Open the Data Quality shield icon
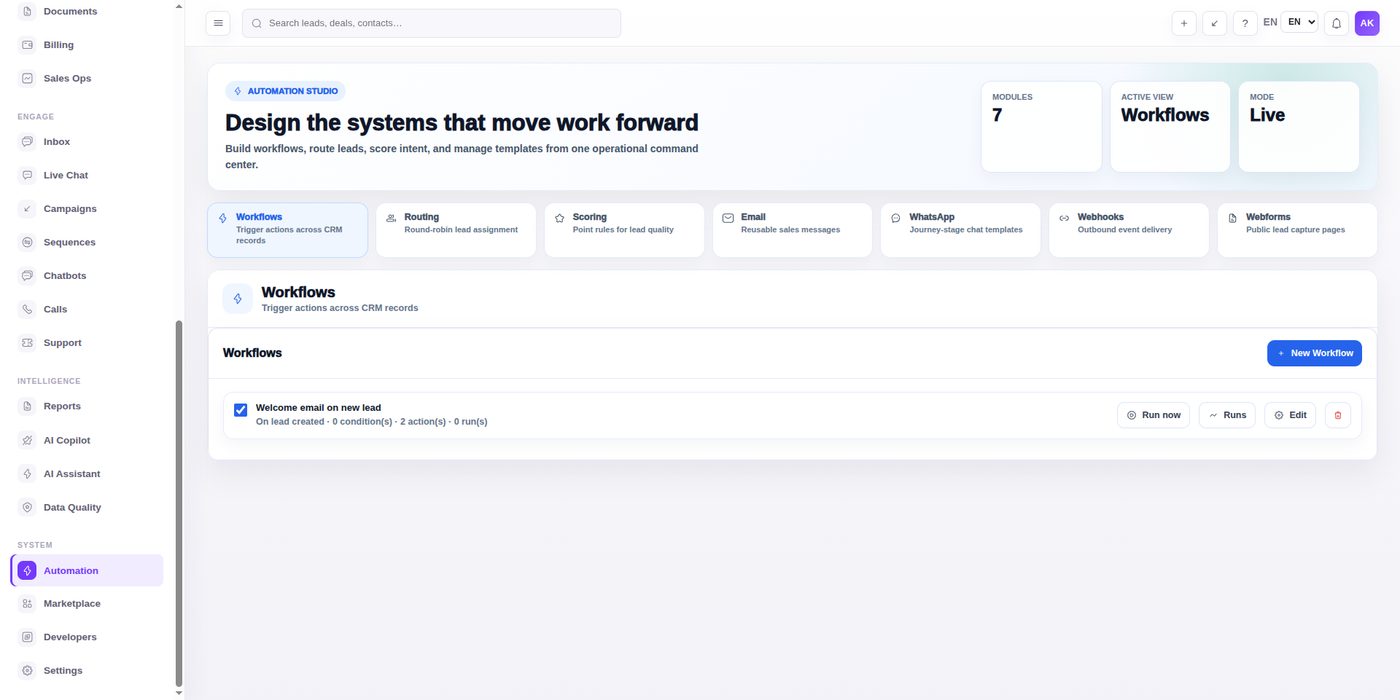The image size is (1400, 700). tap(27, 507)
